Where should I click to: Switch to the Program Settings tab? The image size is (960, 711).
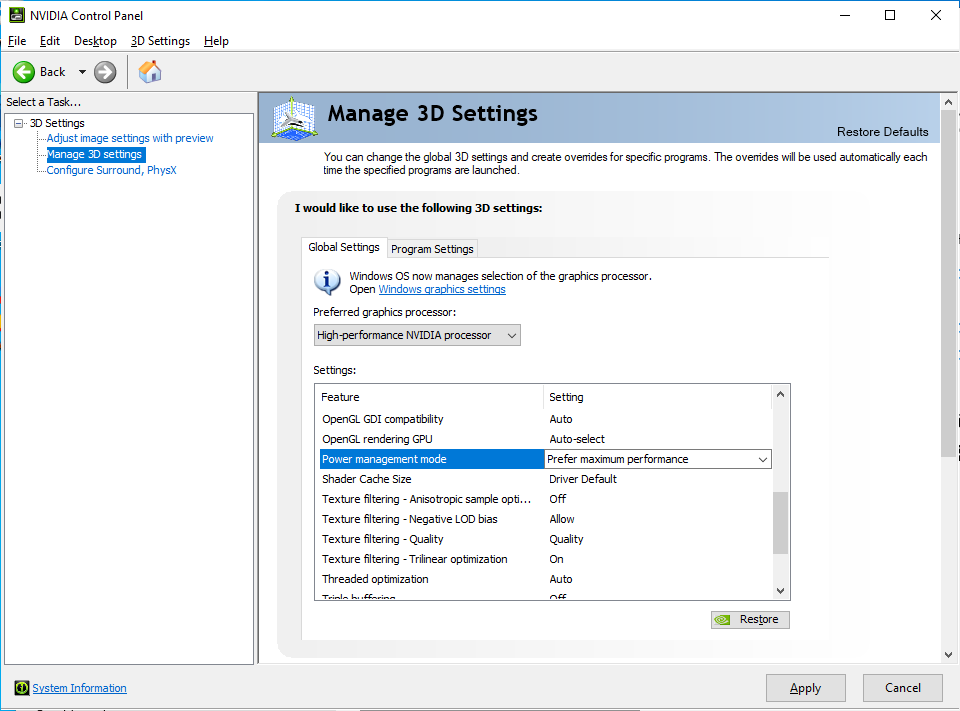[432, 249]
